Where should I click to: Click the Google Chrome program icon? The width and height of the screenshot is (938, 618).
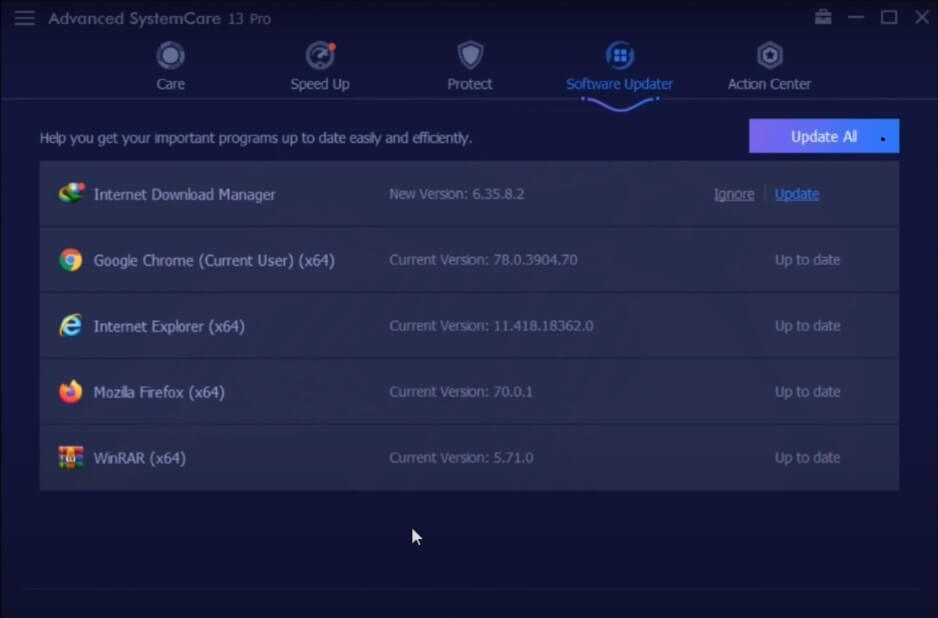click(71, 259)
